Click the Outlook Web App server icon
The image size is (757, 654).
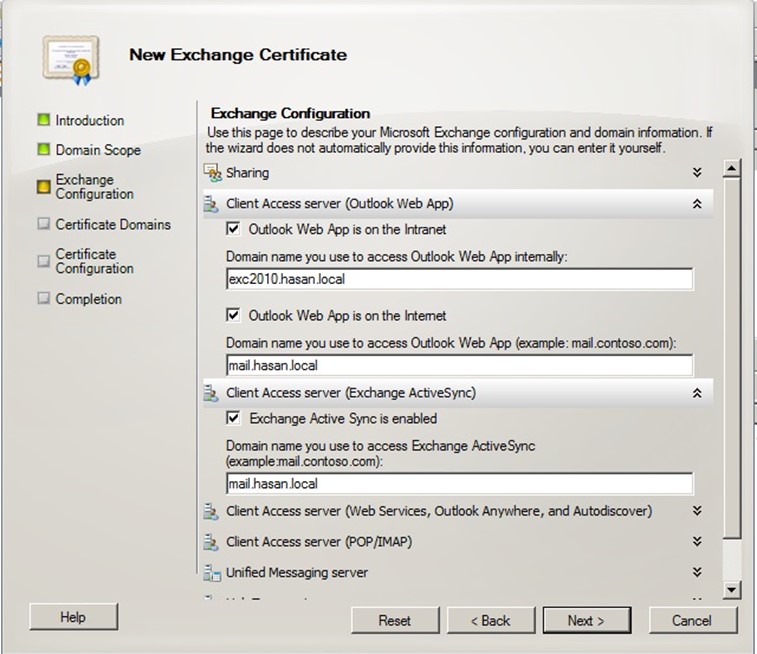pyautogui.click(x=212, y=204)
